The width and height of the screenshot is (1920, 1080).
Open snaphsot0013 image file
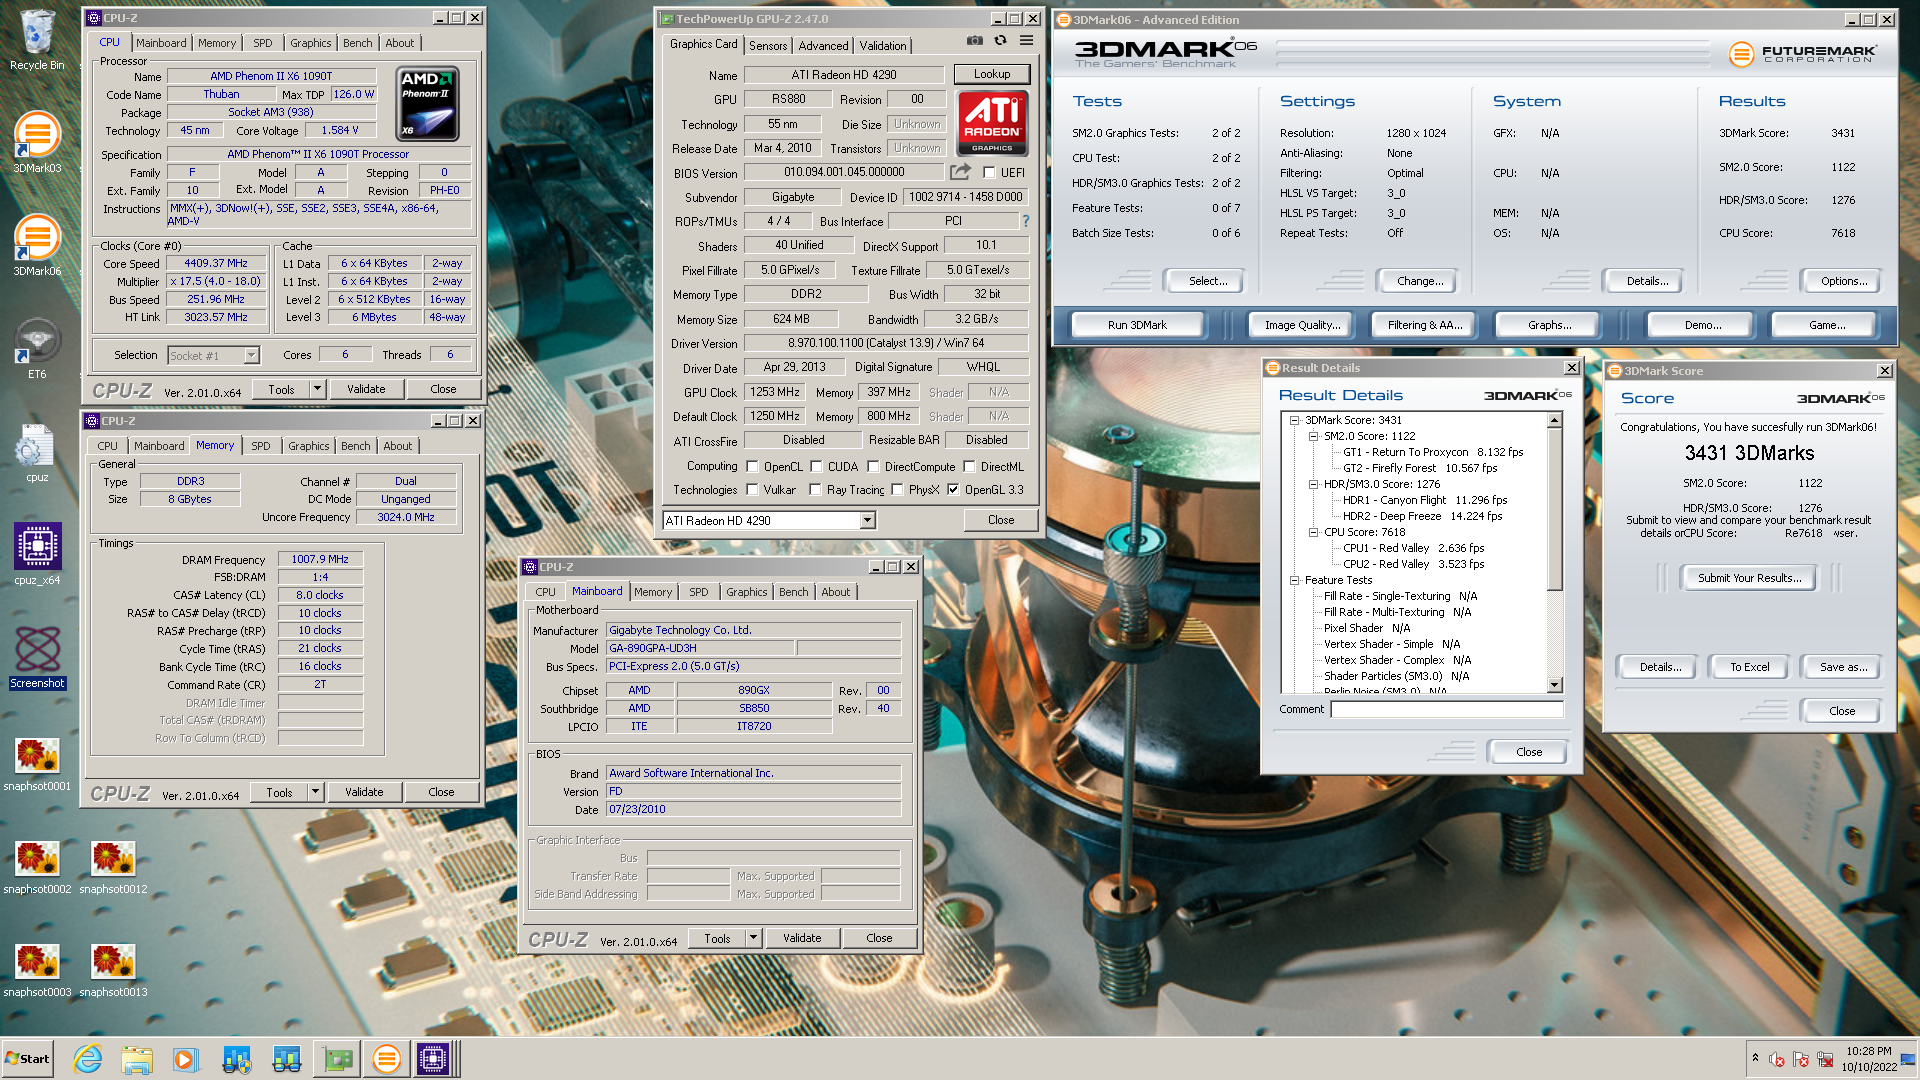click(x=113, y=969)
